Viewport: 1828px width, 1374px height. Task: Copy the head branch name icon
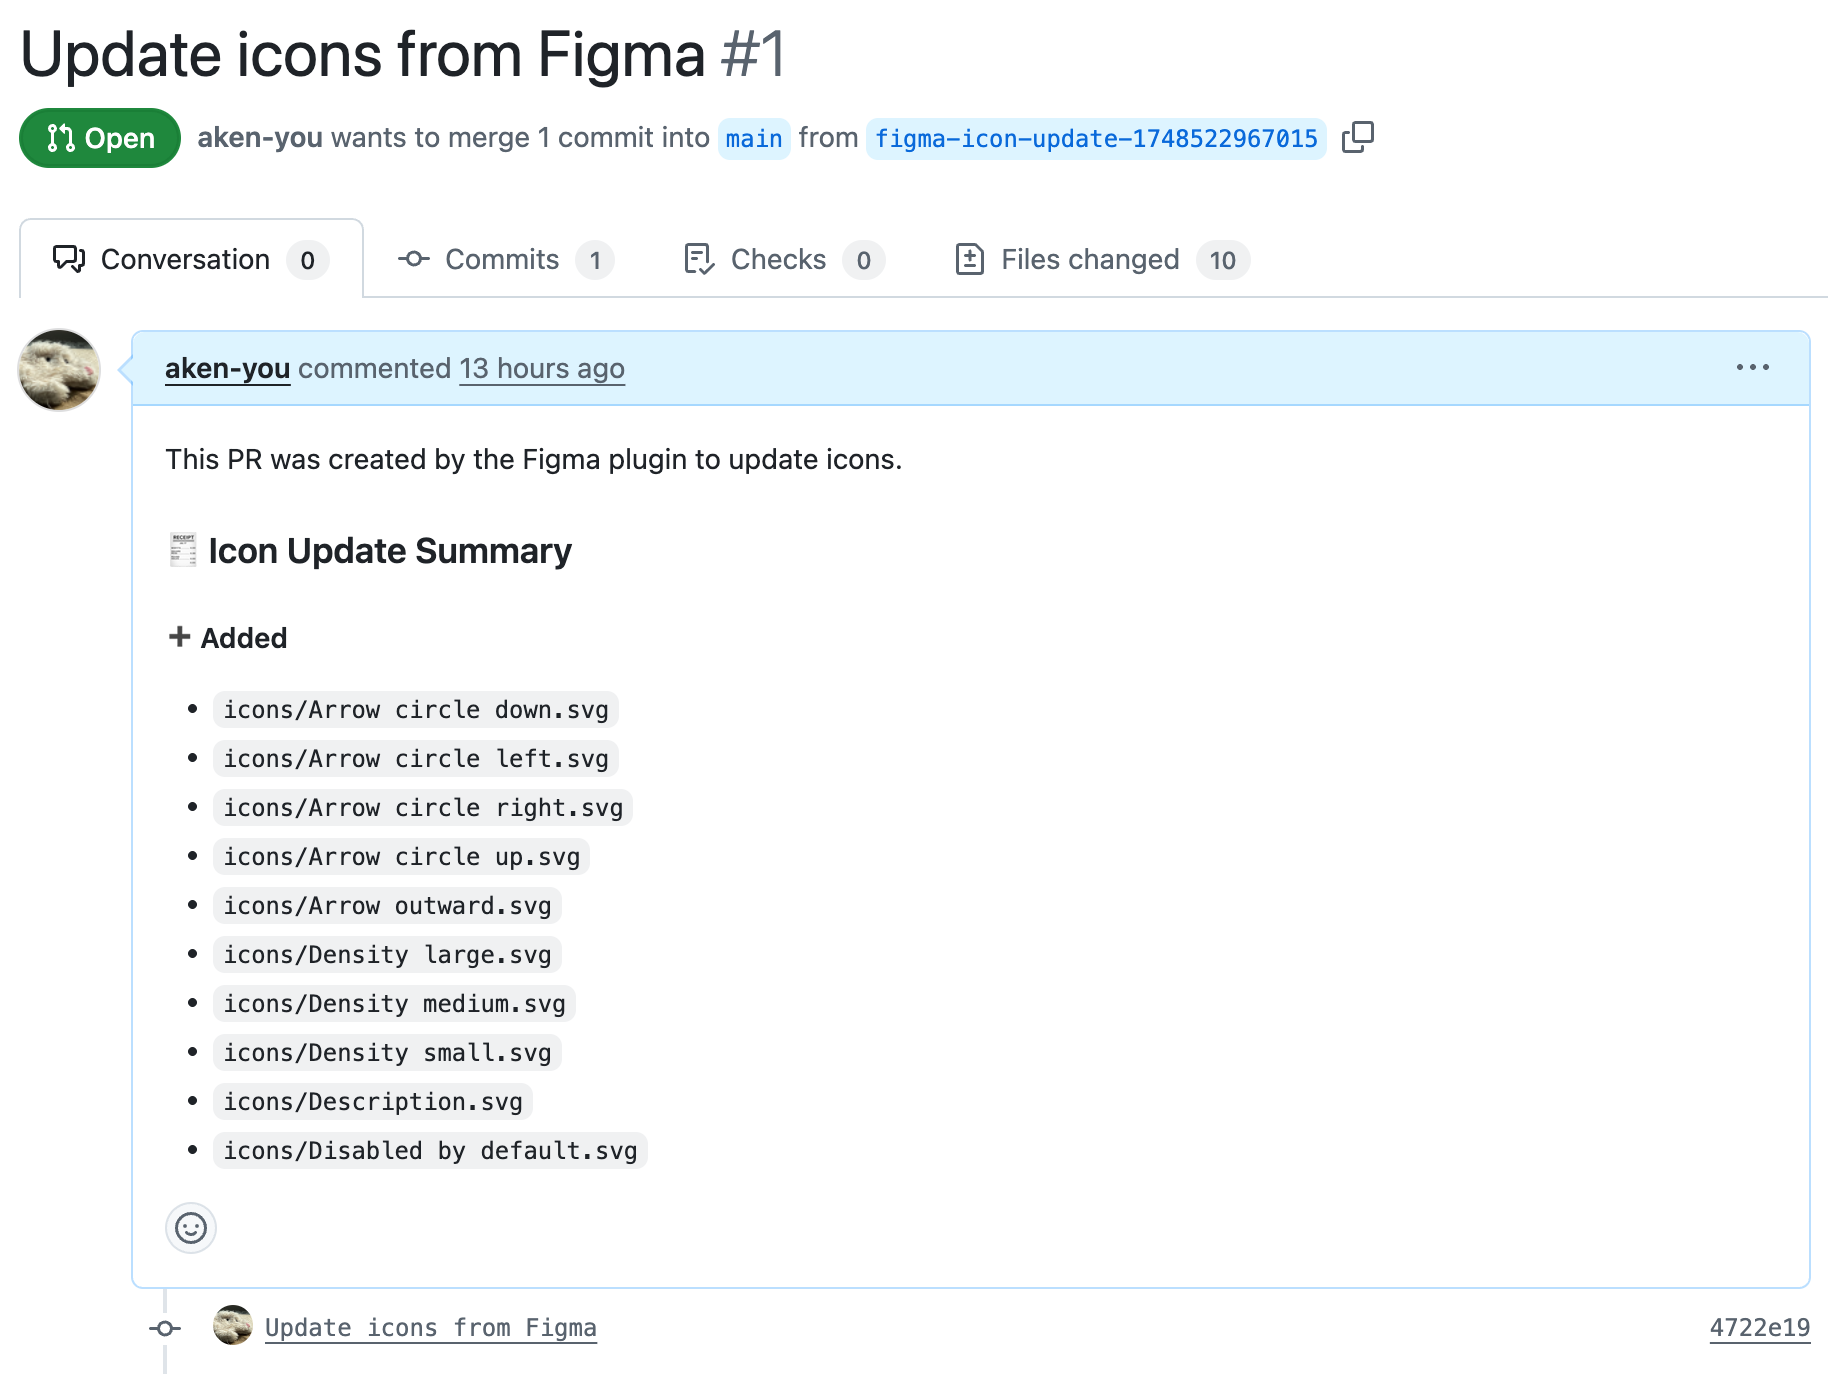pos(1357,137)
